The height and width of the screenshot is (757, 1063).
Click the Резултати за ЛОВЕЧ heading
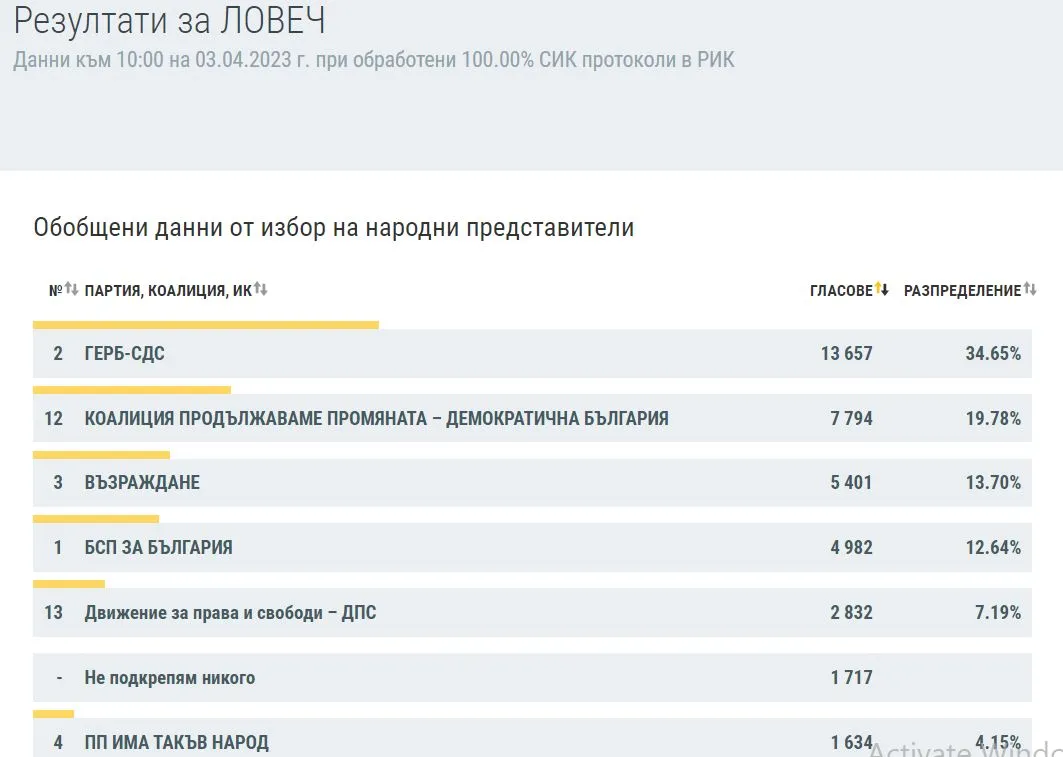[x=169, y=20]
